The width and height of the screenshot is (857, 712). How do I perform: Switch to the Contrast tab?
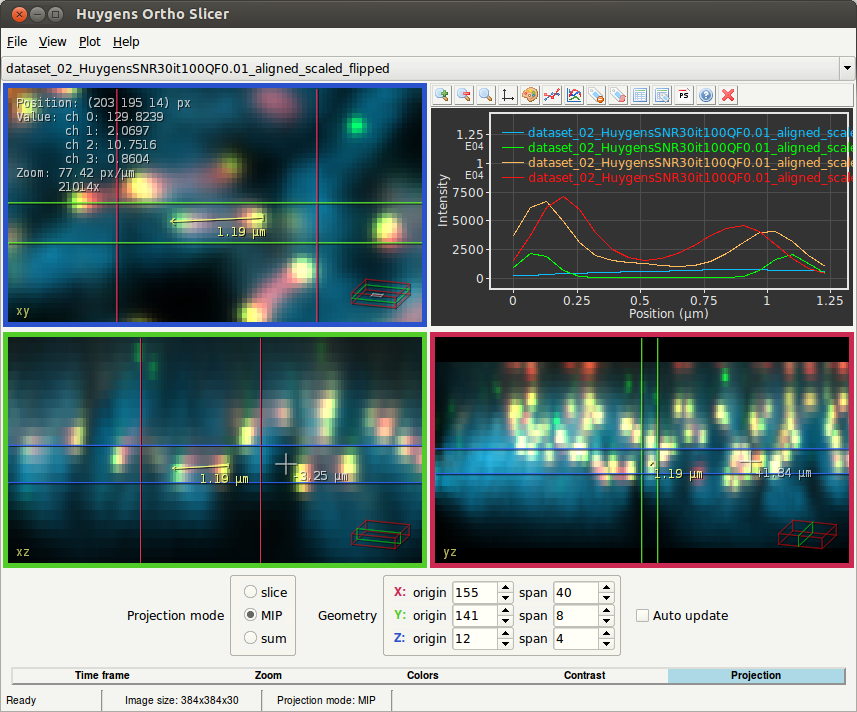[584, 675]
